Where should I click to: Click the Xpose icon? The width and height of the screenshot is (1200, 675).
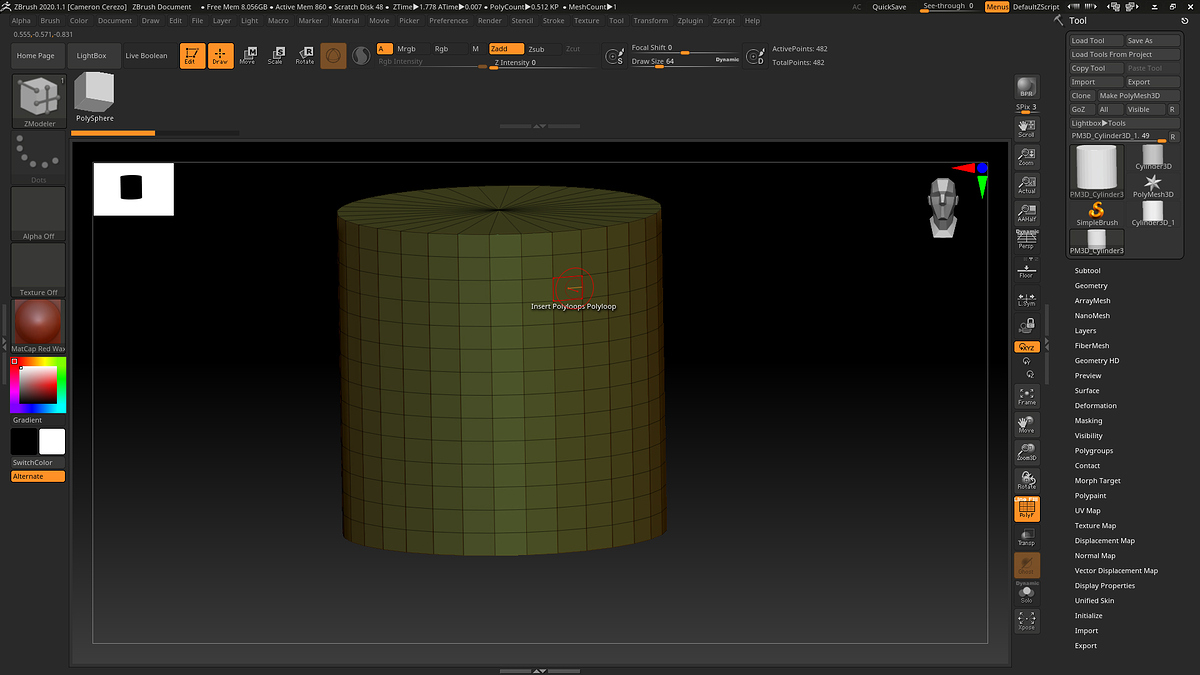click(1026, 621)
